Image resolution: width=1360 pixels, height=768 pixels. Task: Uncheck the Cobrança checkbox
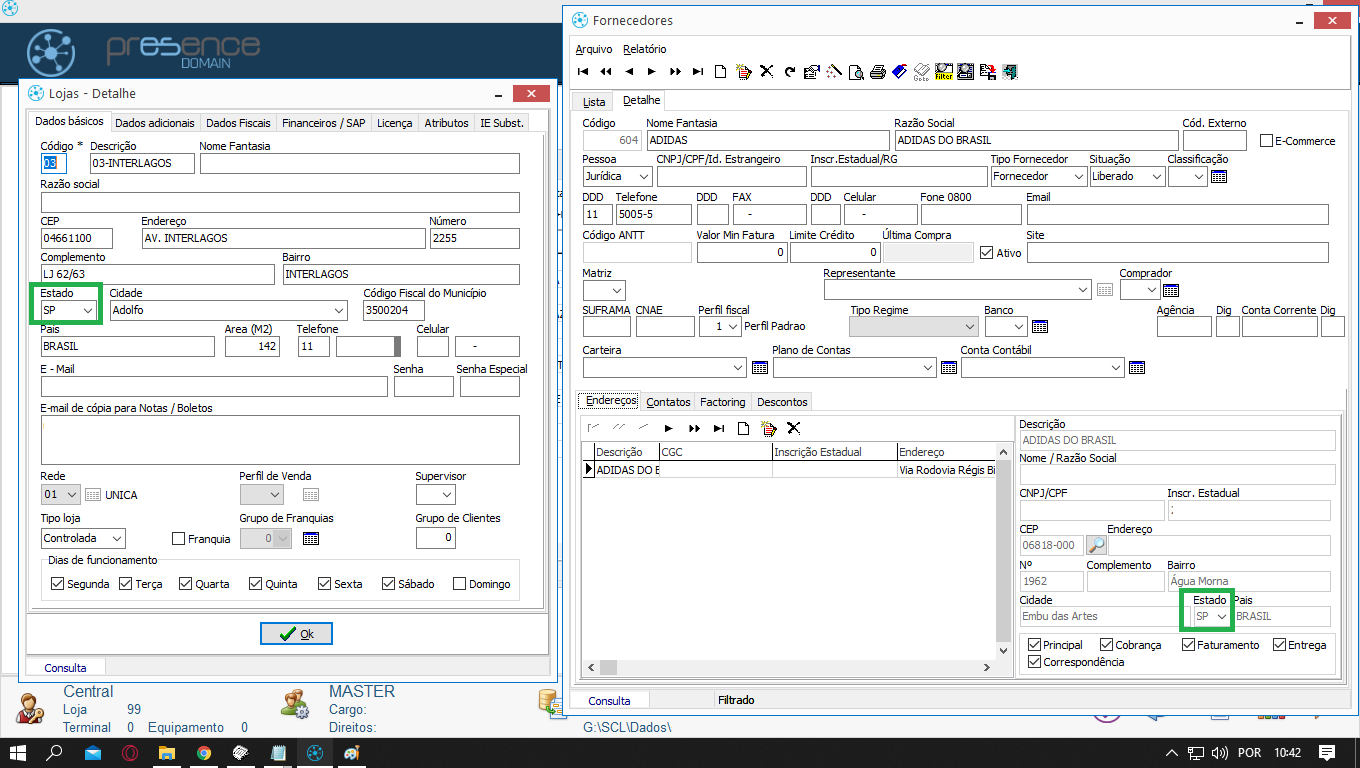pos(1107,645)
